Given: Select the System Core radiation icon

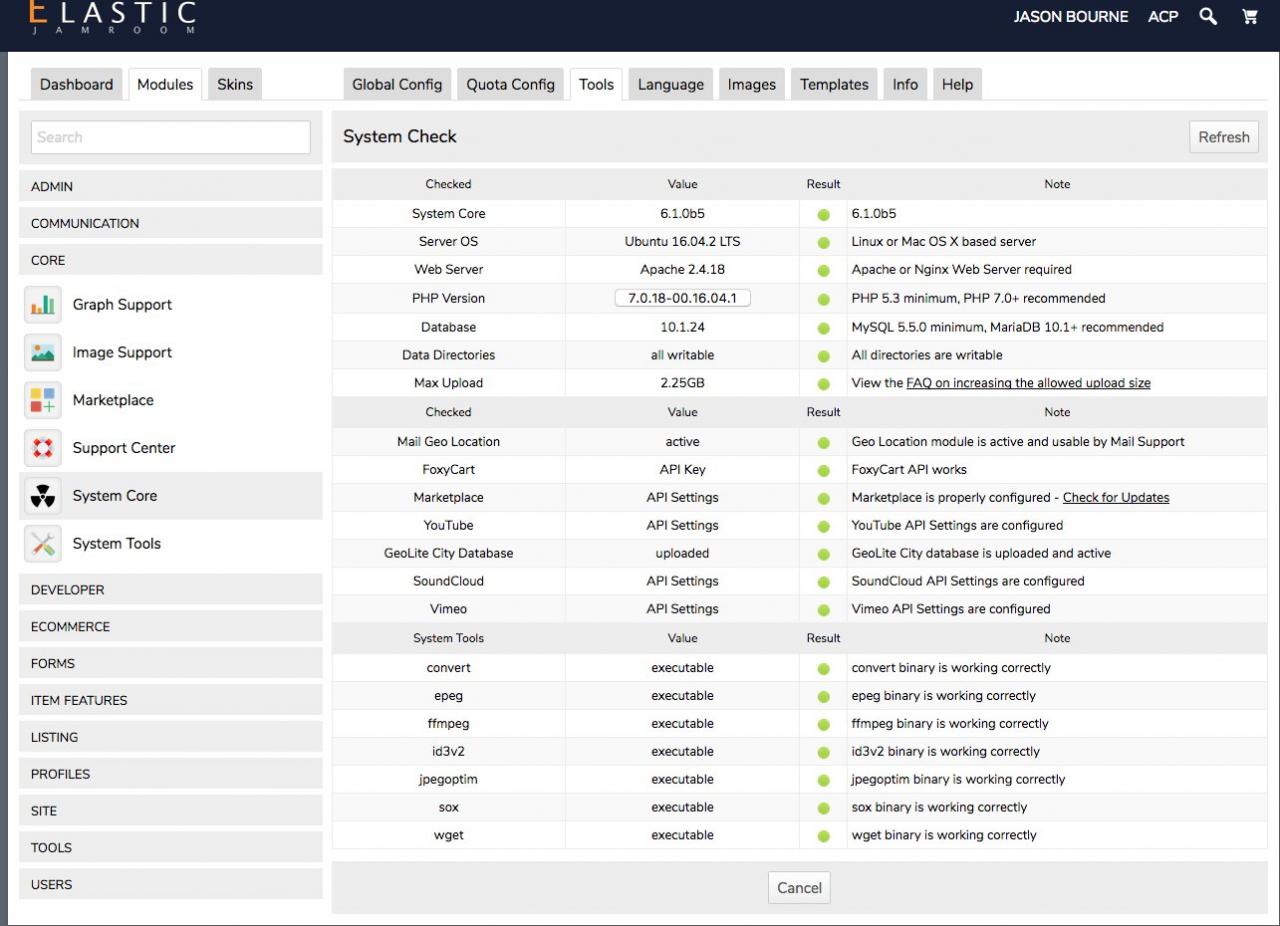Looking at the screenshot, I should coord(42,497).
